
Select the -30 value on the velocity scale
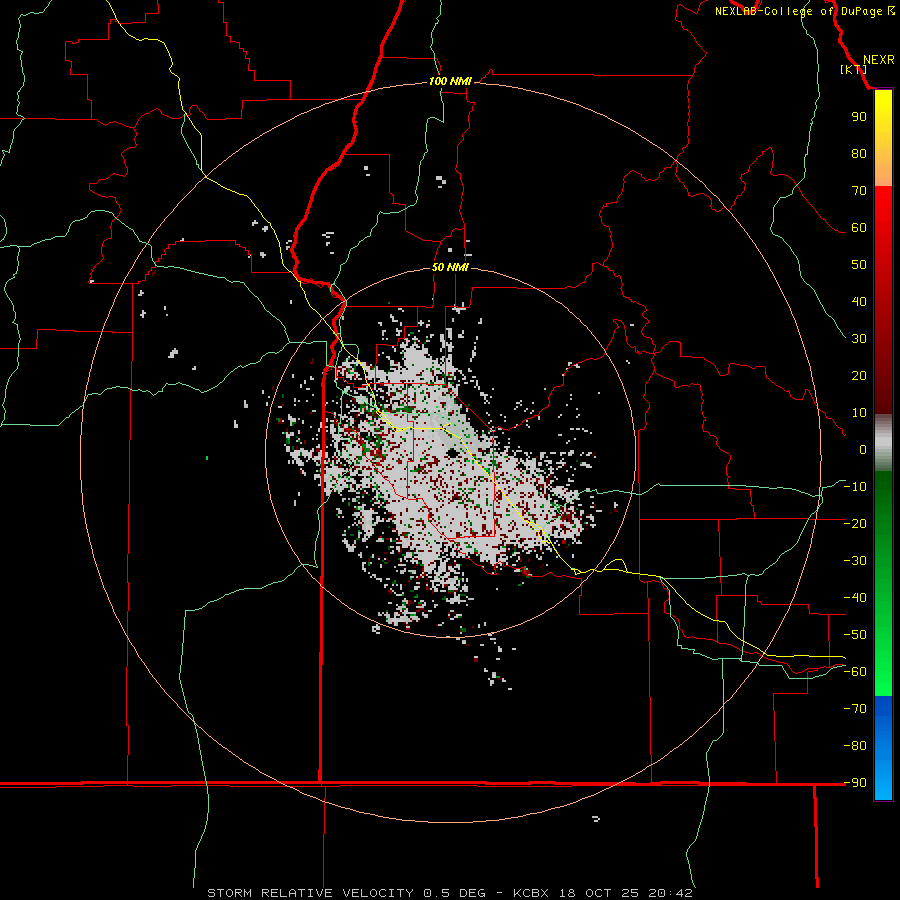pos(855,561)
